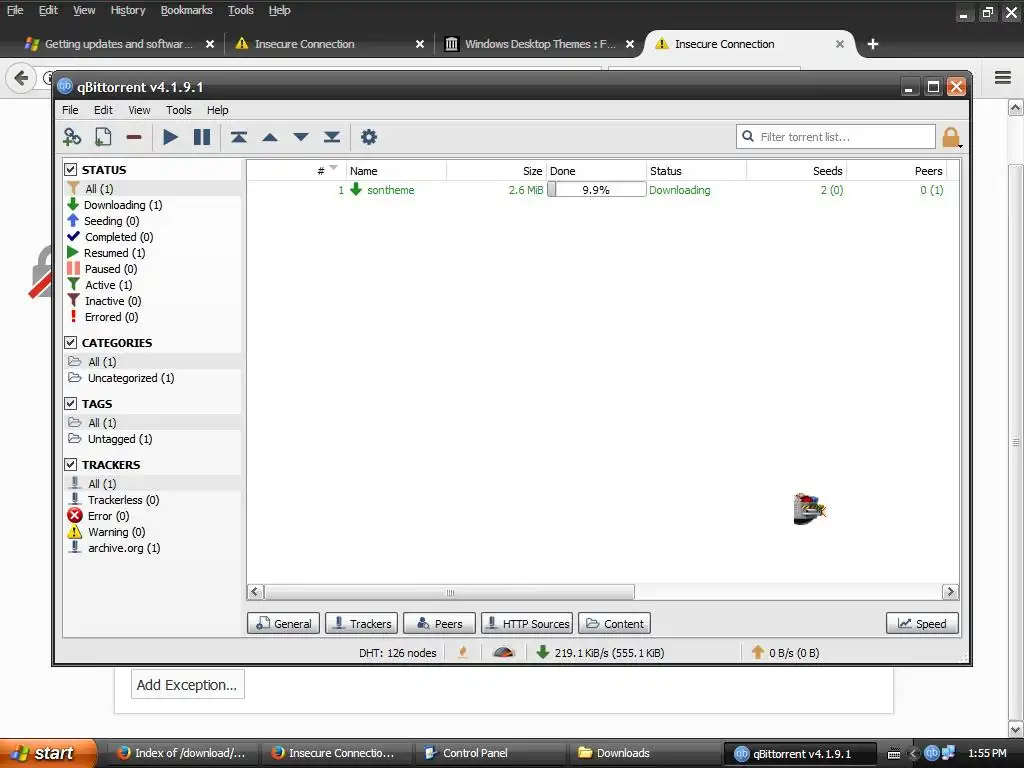This screenshot has width=1024, height=768.
Task: Move torrent to top of queue
Action: pyautogui.click(x=238, y=137)
